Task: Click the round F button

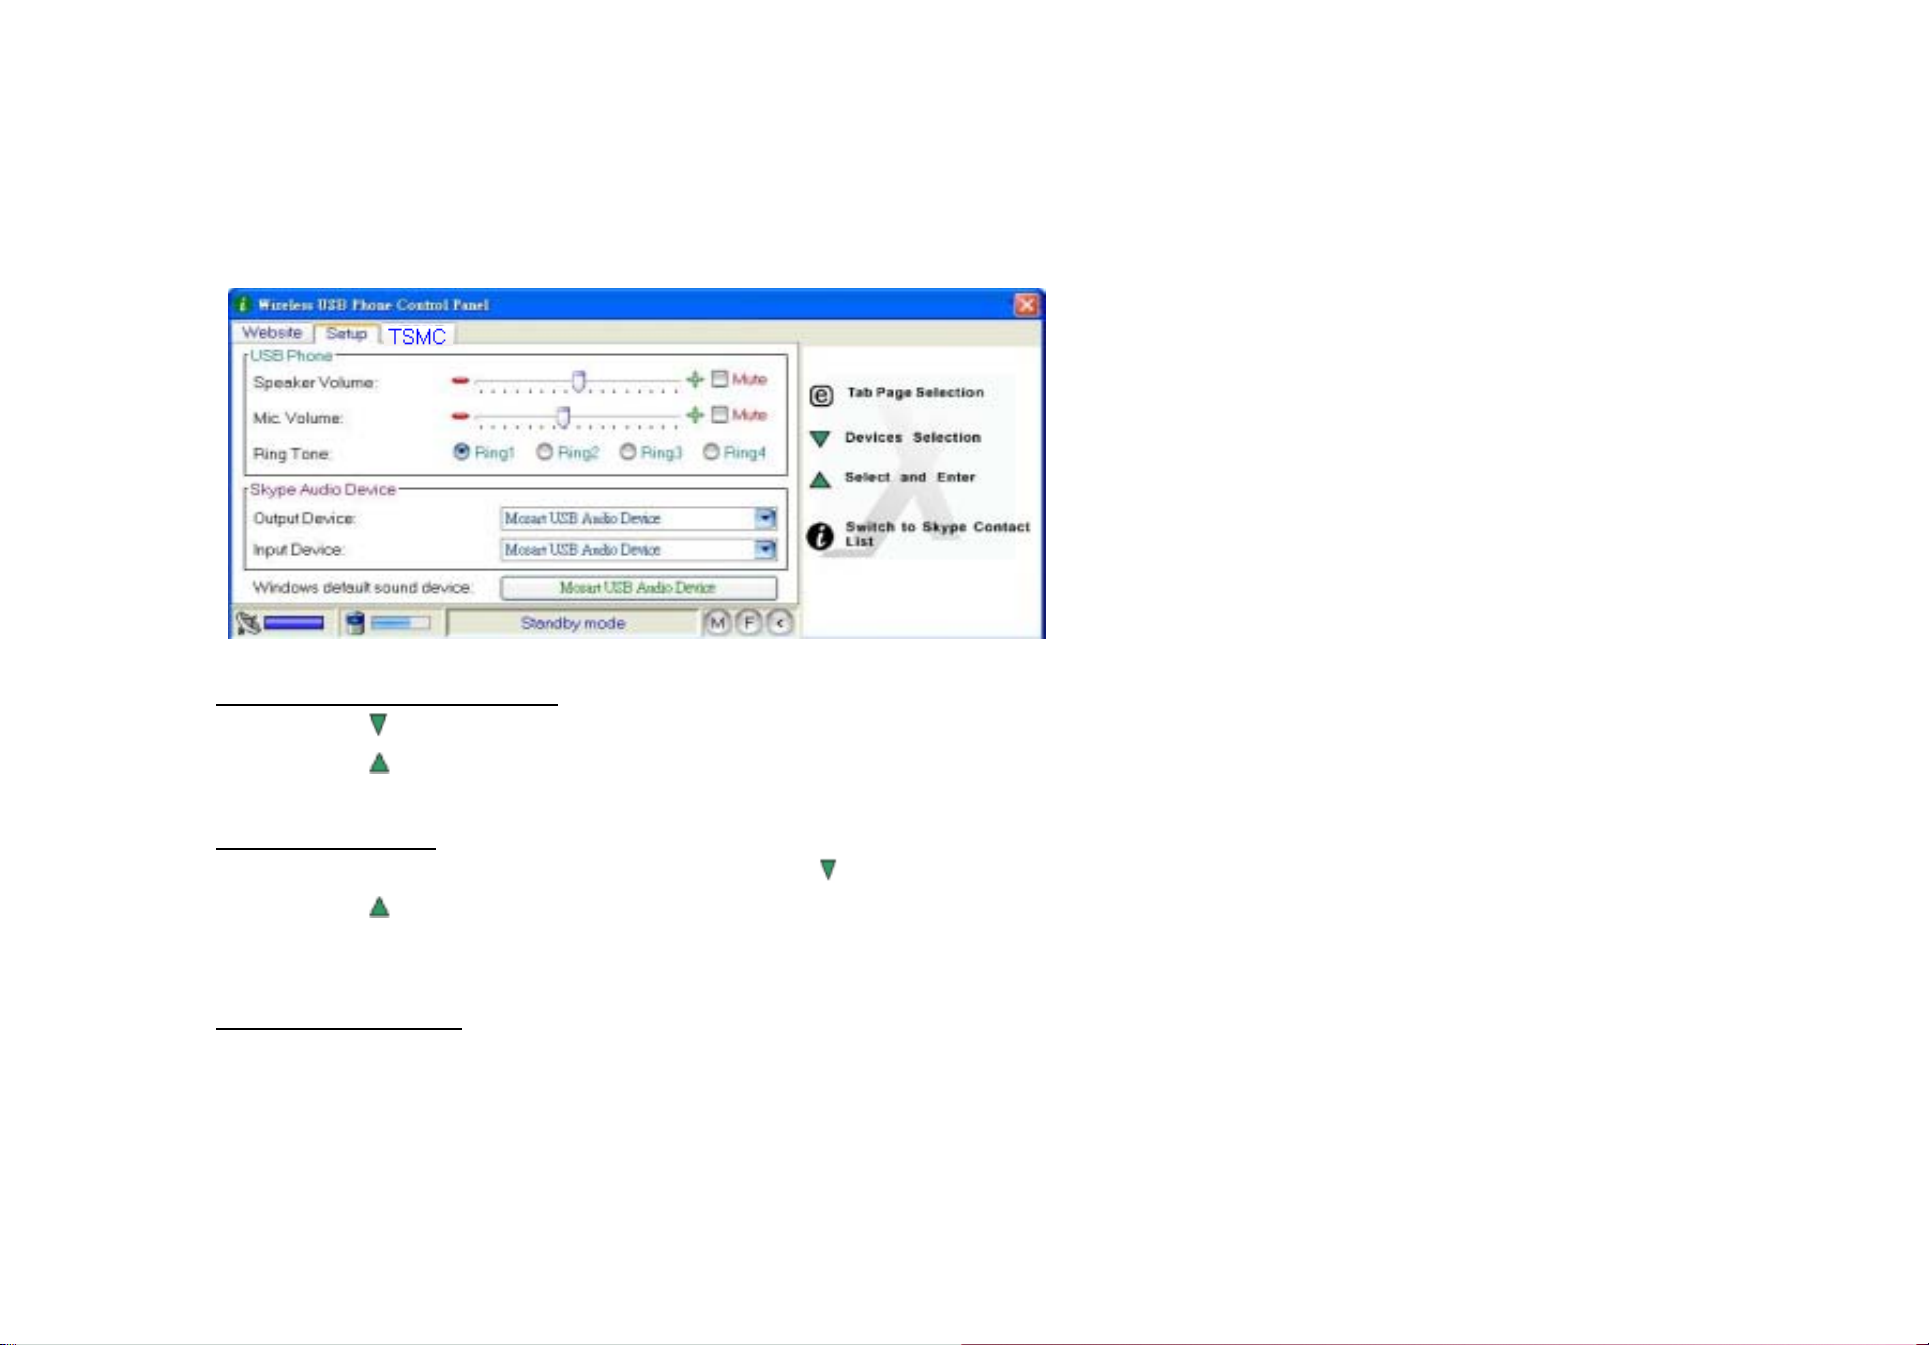Action: pos(749,623)
